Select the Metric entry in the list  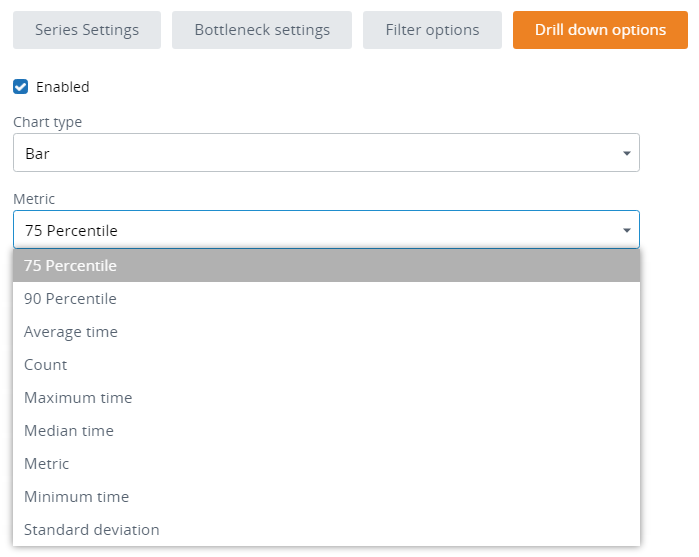(47, 464)
